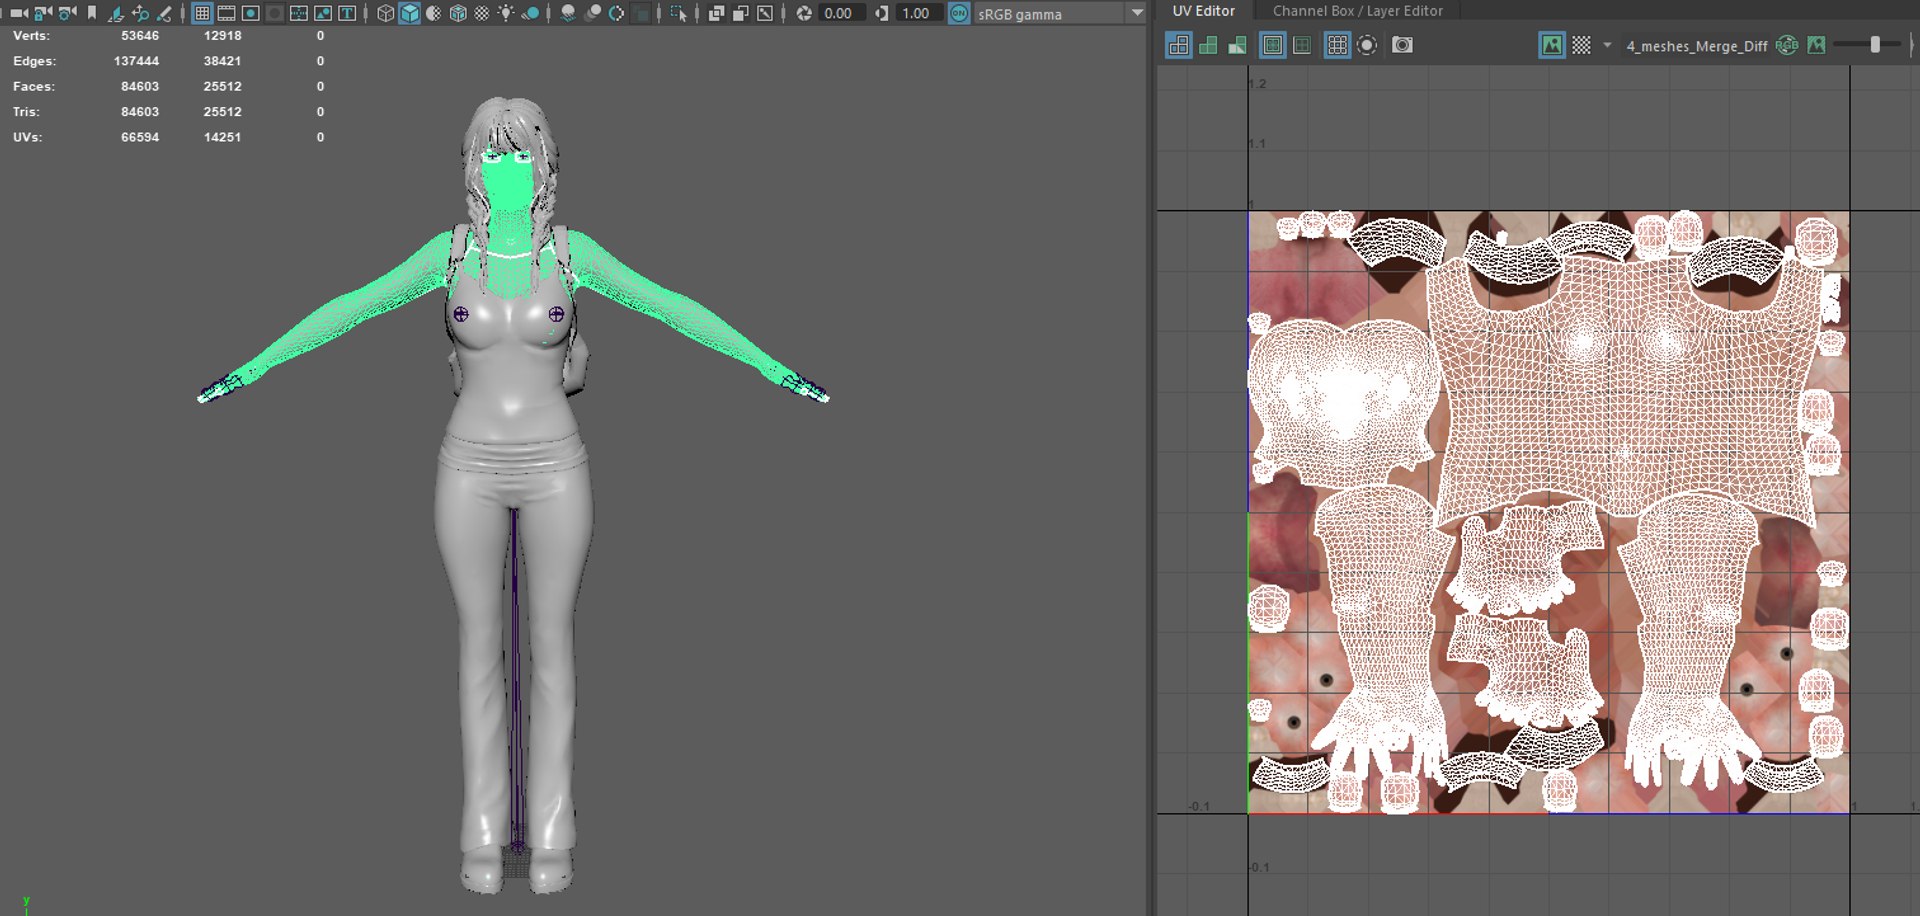Screen dimensions: 1920x916
Task: Enable wireframe on shaded mode
Action: [458, 13]
